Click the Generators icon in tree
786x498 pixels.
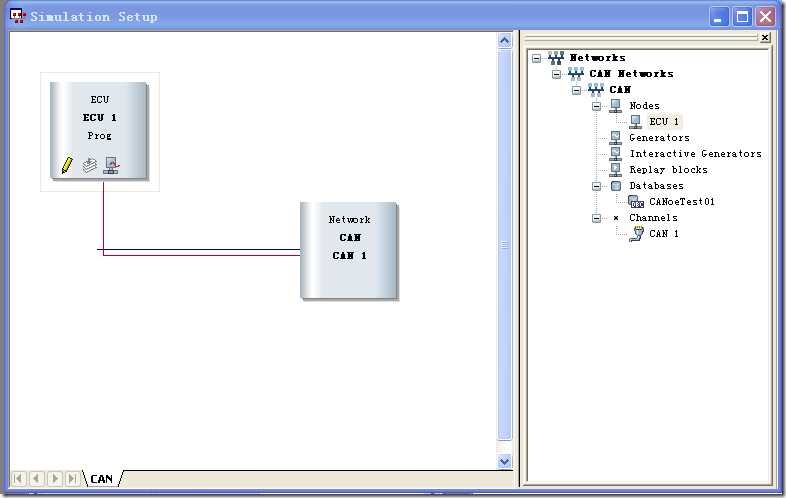pos(616,138)
